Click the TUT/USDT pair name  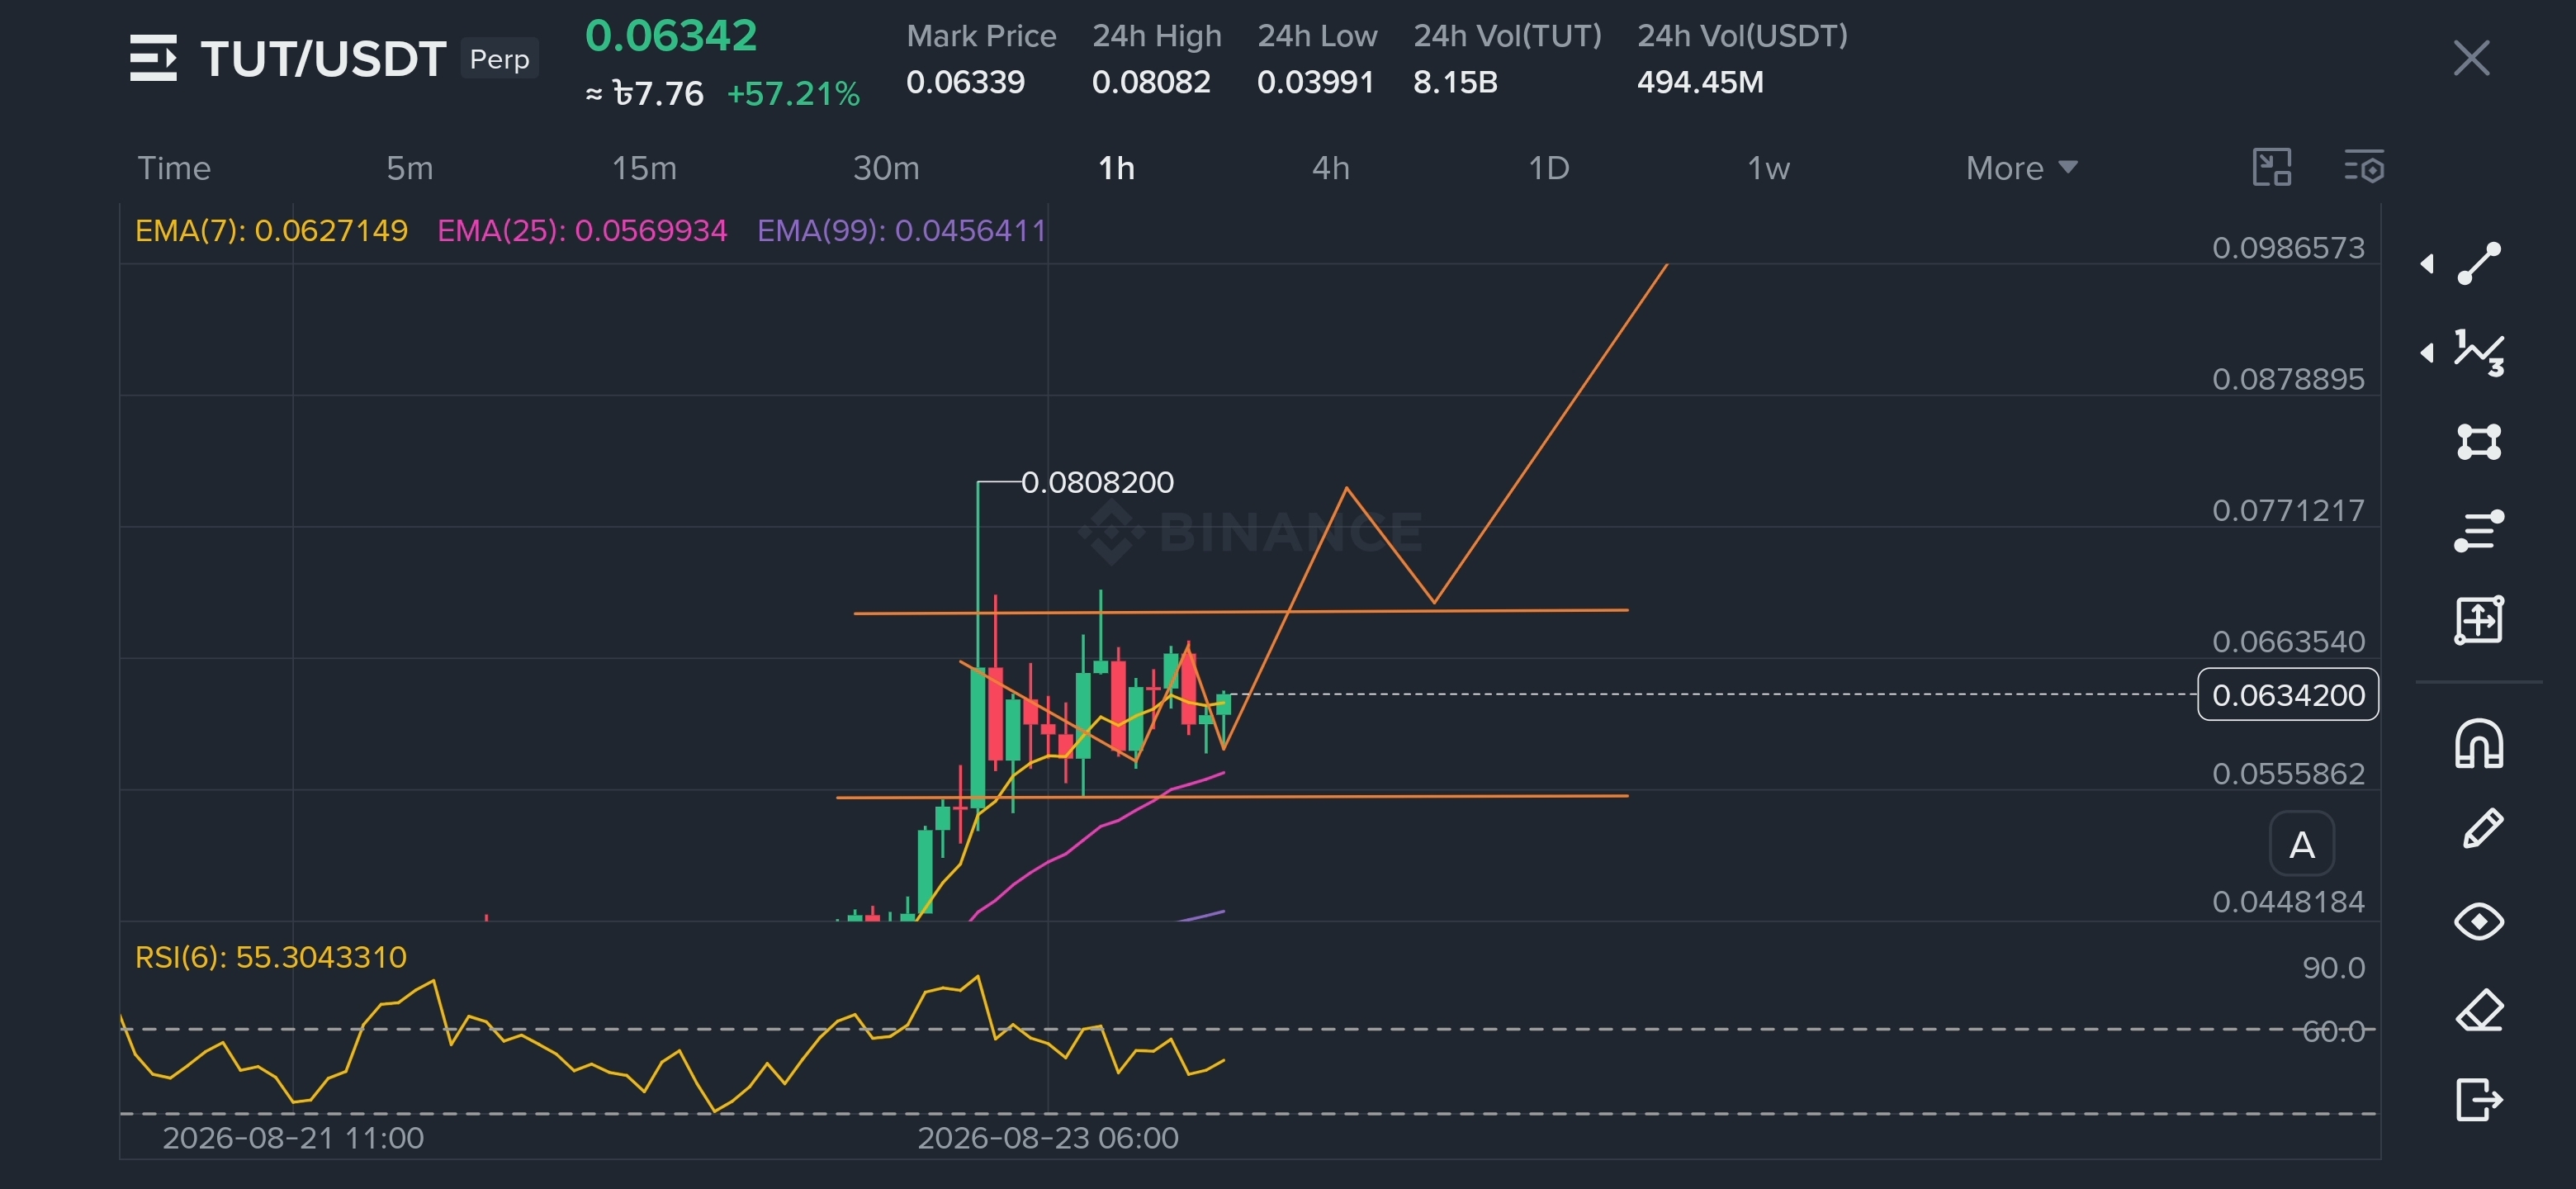point(323,59)
